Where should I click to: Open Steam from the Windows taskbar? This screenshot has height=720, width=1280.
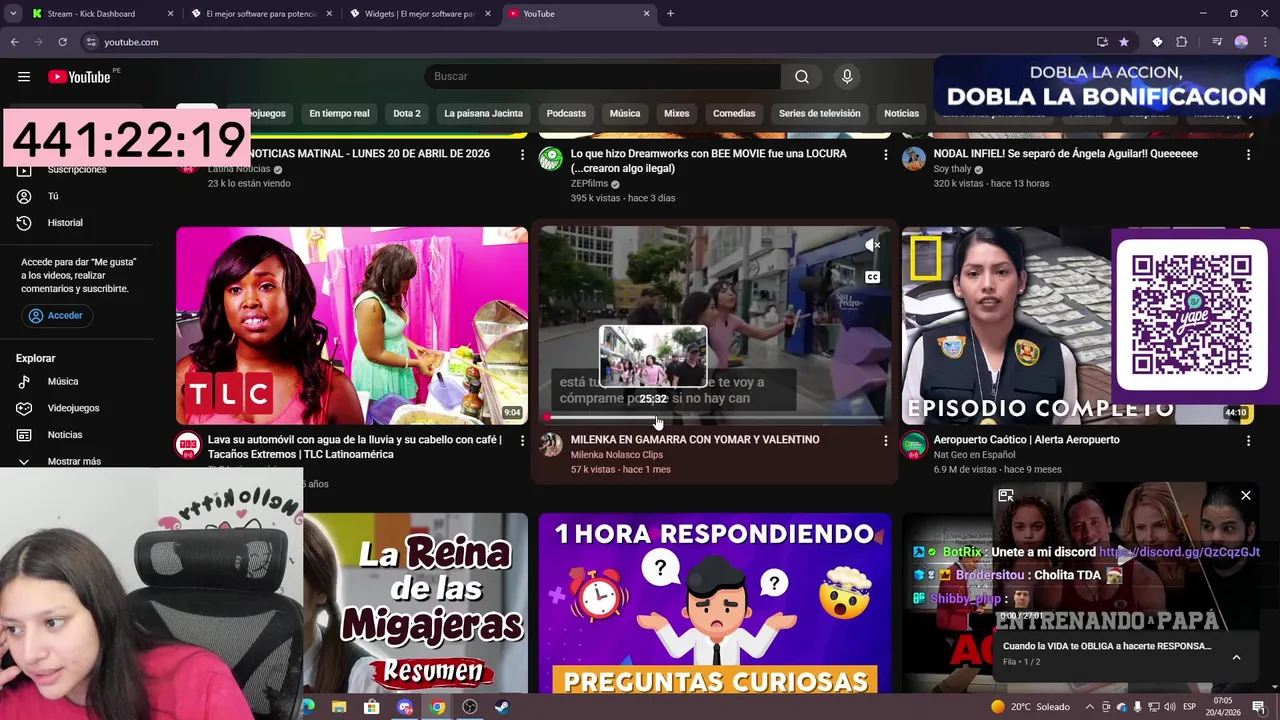(x=502, y=707)
